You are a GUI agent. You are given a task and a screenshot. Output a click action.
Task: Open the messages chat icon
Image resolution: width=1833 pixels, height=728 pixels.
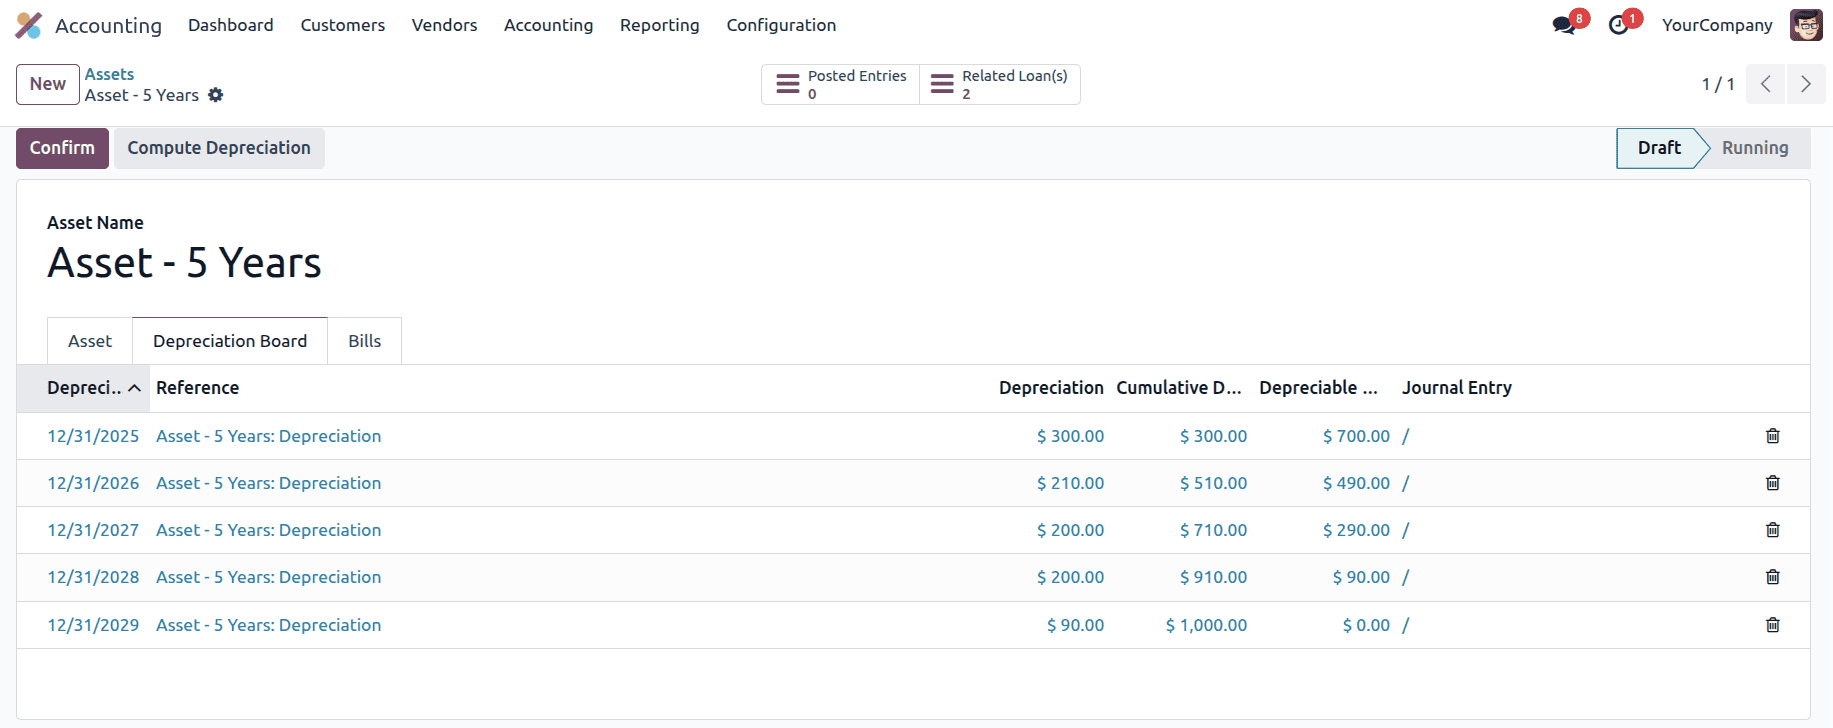[1564, 25]
